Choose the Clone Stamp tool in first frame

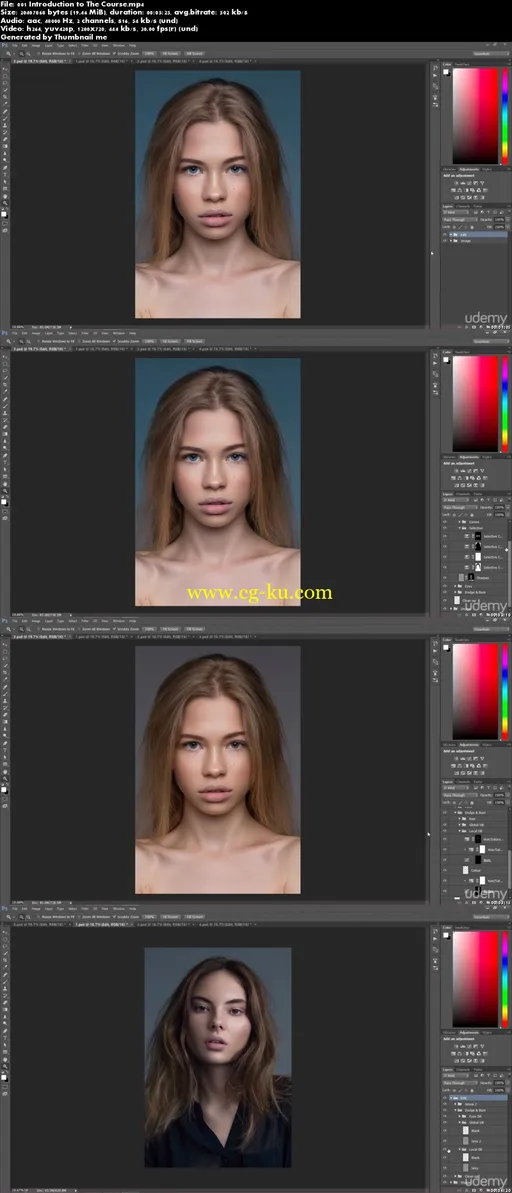pos(5,126)
